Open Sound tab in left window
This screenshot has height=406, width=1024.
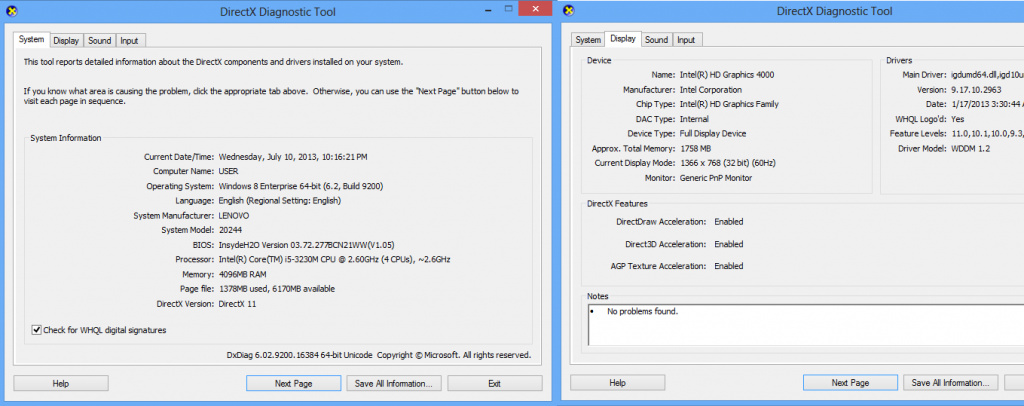coord(100,40)
